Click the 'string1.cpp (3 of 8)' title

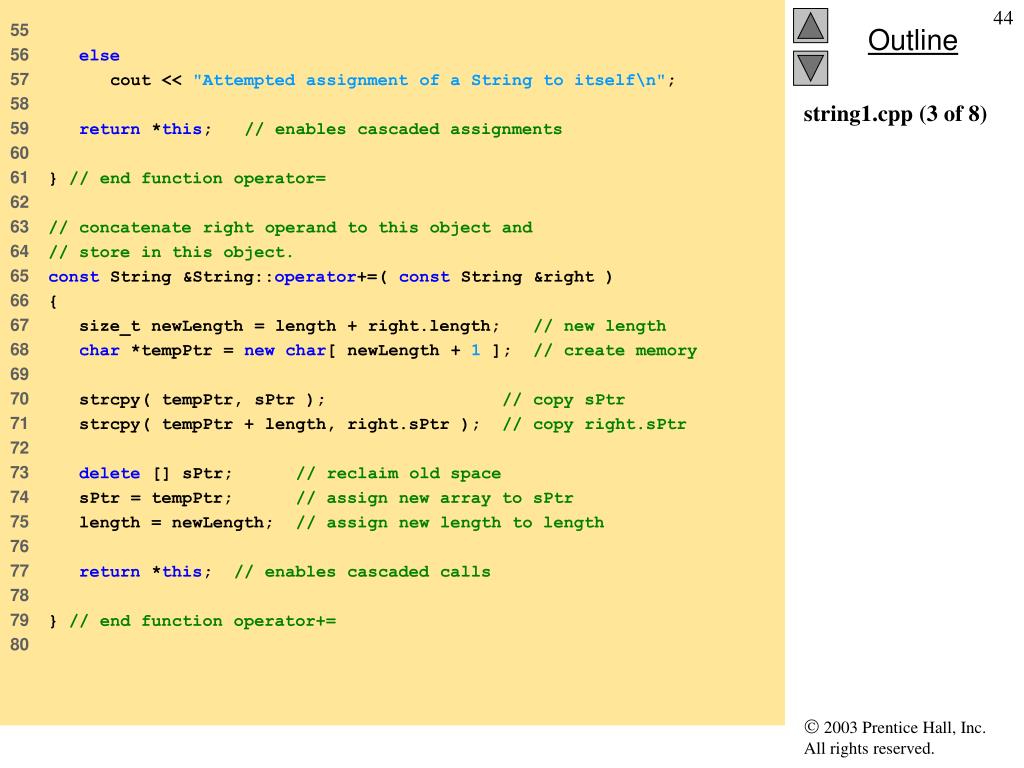coord(895,114)
